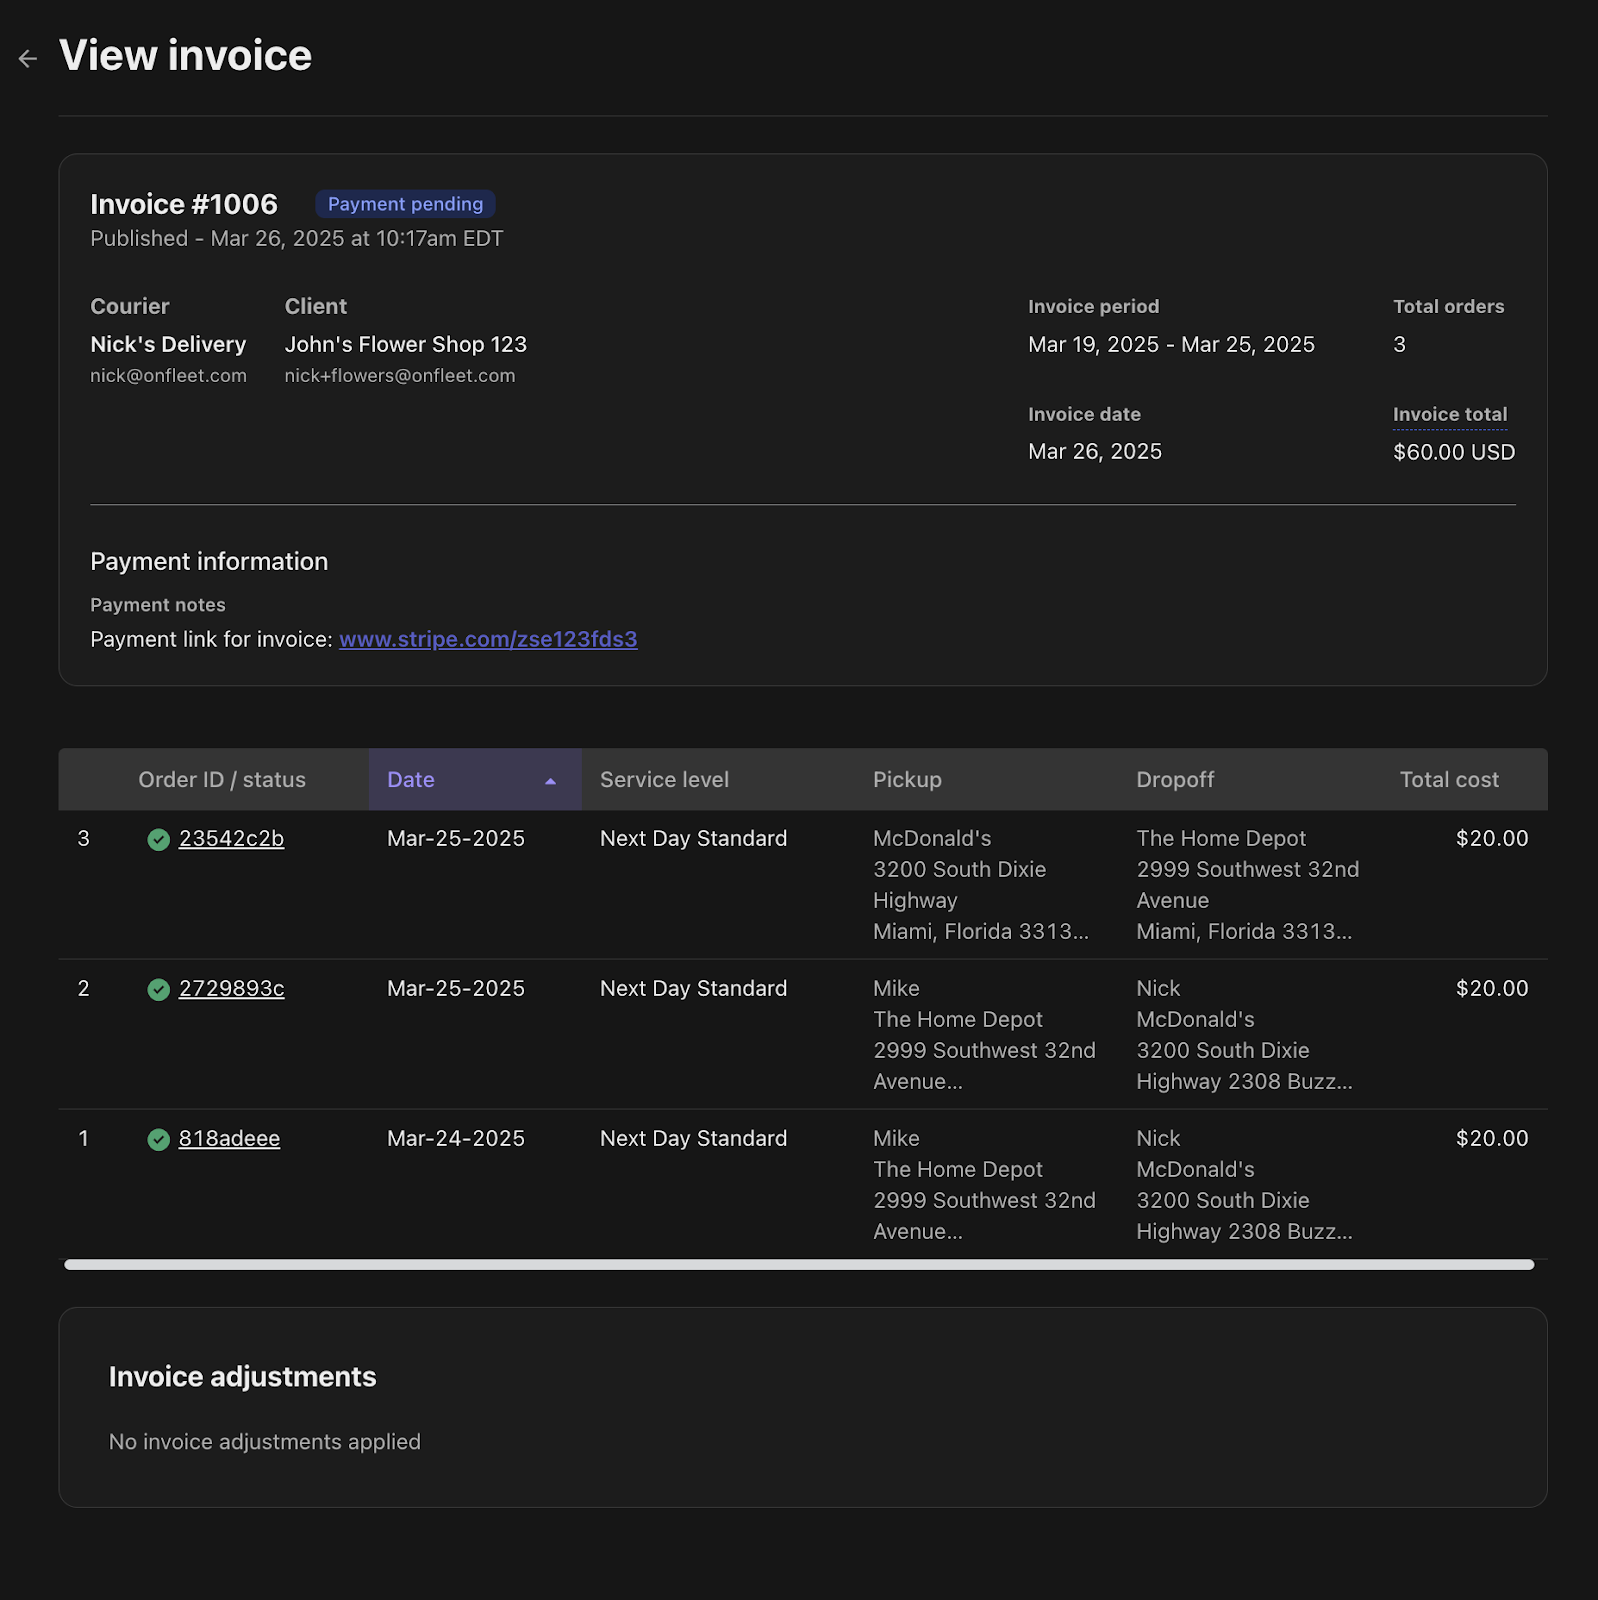Screen dimensions: 1598x1600
Task: Click the Total cost column header
Action: tap(1449, 780)
